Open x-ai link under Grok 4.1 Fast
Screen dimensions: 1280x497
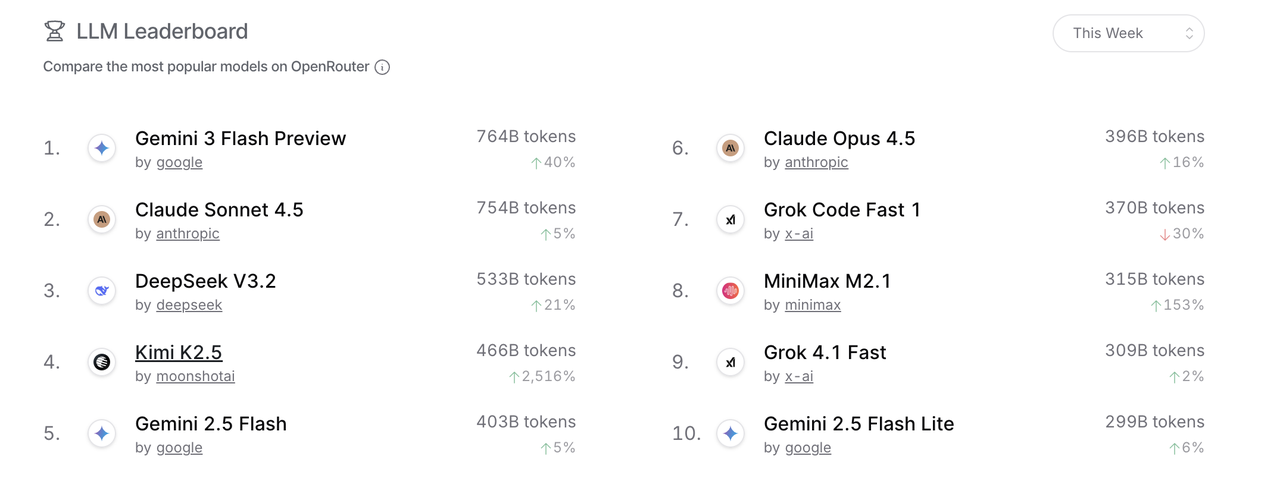coord(799,376)
